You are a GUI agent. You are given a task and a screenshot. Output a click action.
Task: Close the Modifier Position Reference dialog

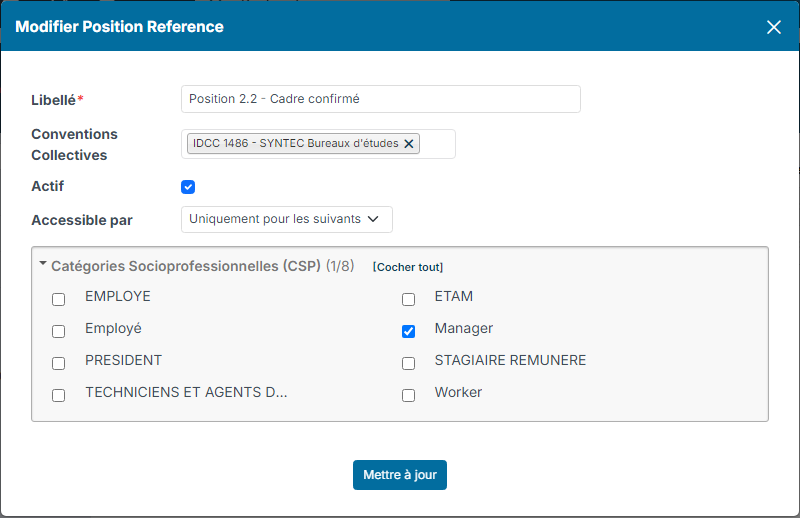click(x=773, y=27)
